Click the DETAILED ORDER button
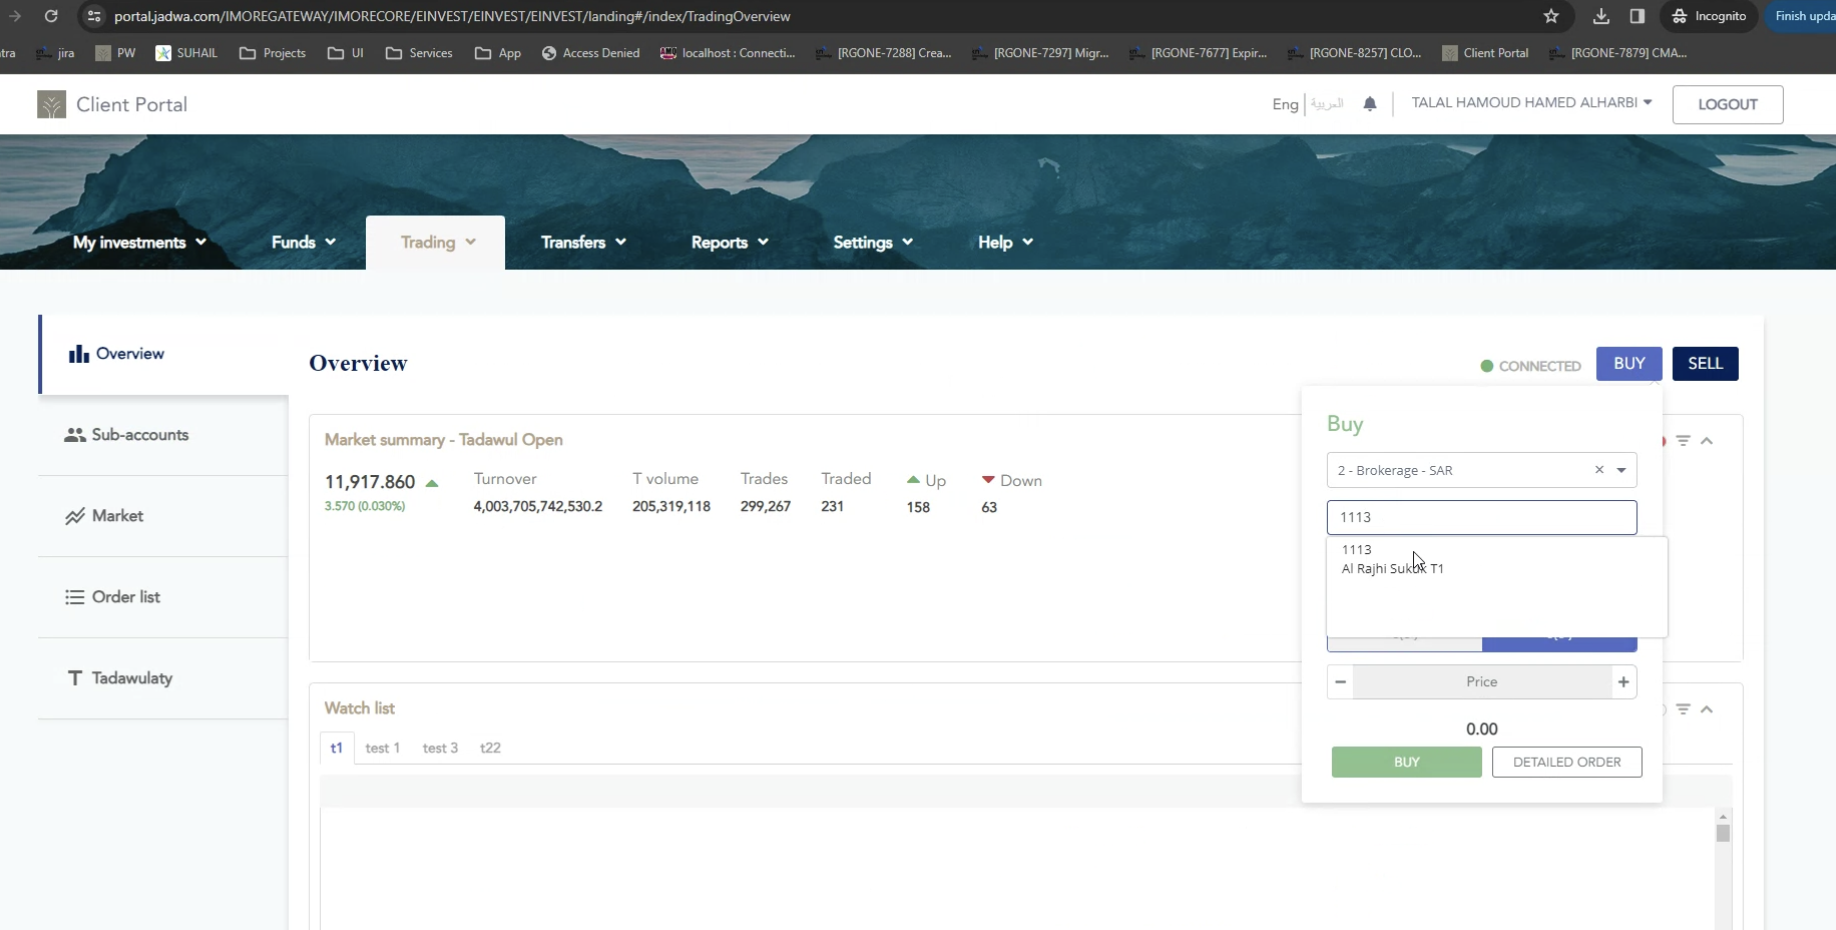Viewport: 1836px width, 930px height. pyautogui.click(x=1566, y=762)
